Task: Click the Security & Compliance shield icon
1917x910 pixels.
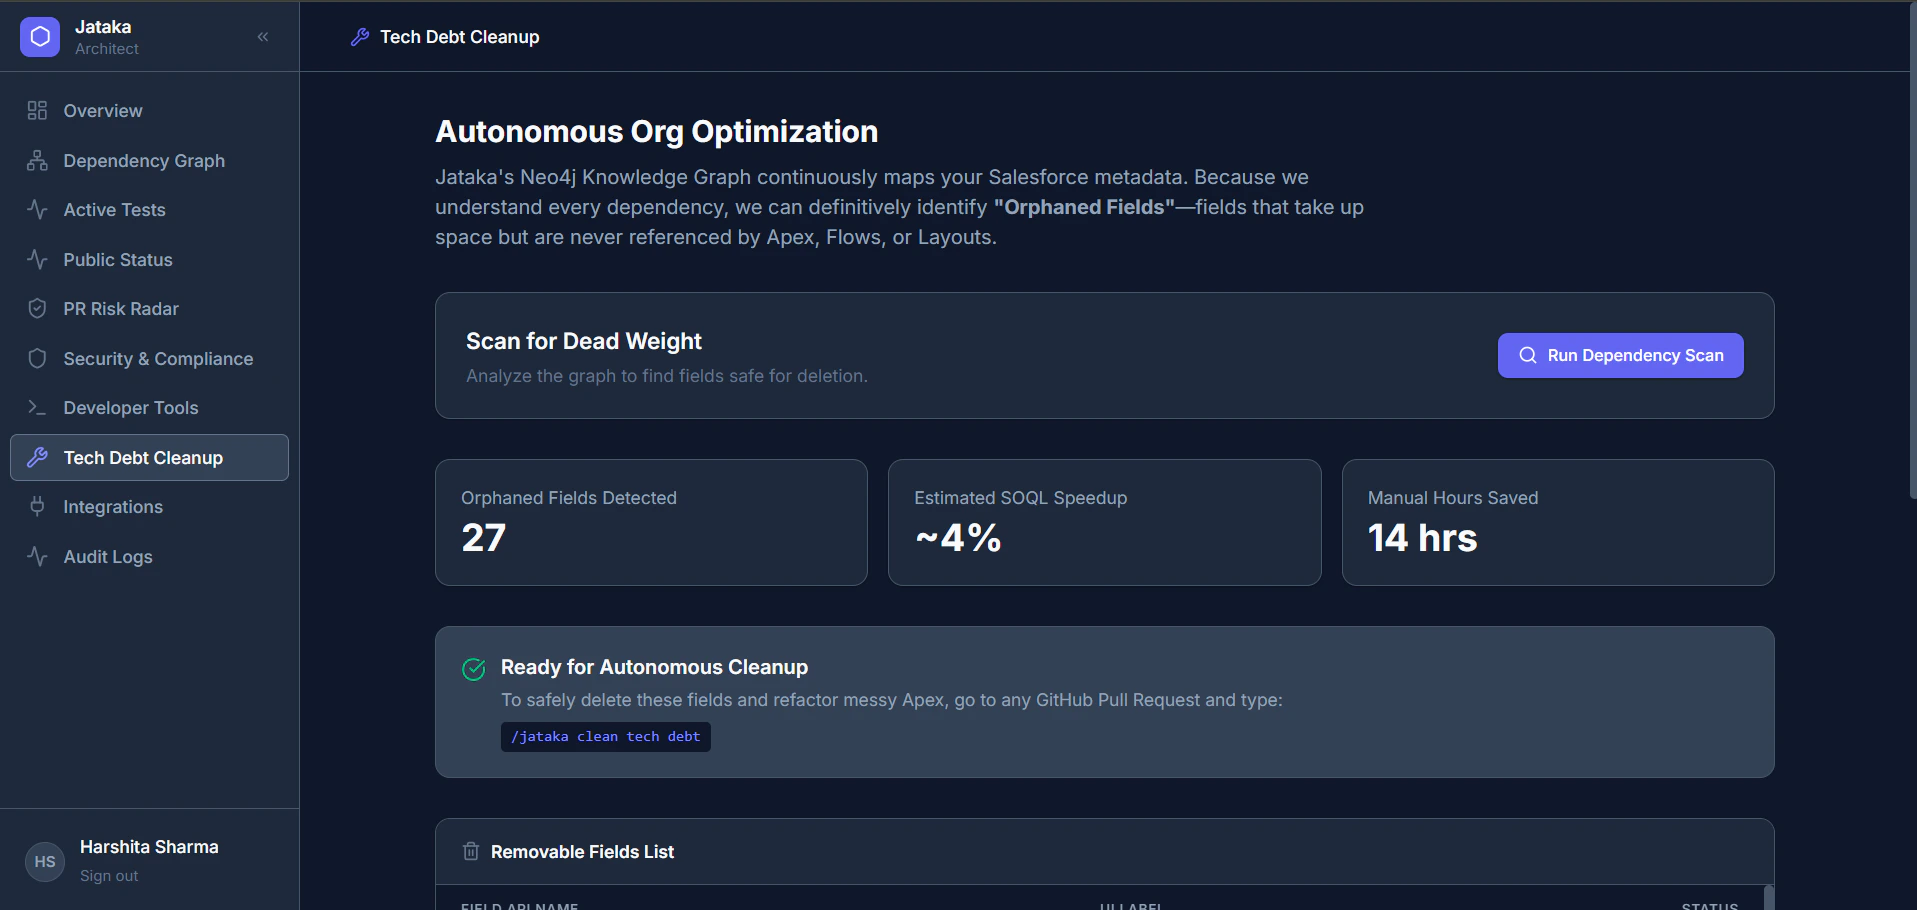Action: 37,358
